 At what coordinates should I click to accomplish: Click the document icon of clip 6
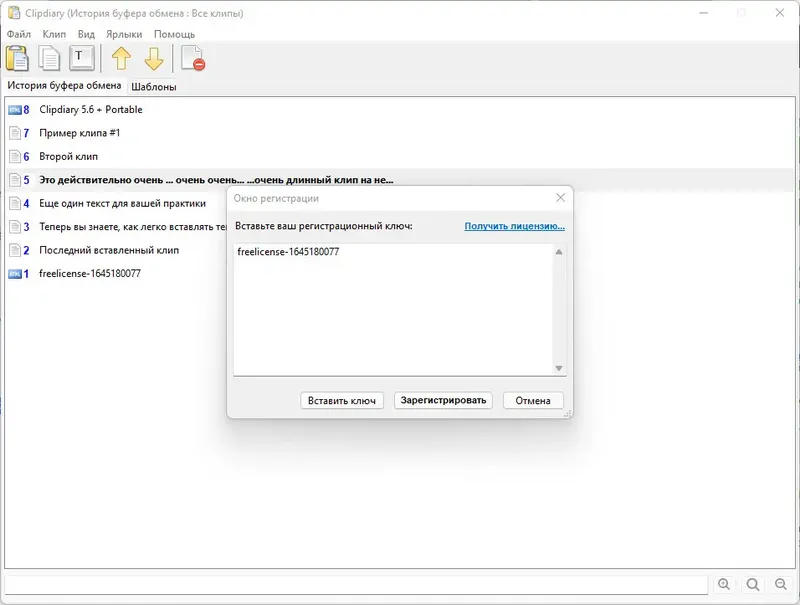[15, 157]
